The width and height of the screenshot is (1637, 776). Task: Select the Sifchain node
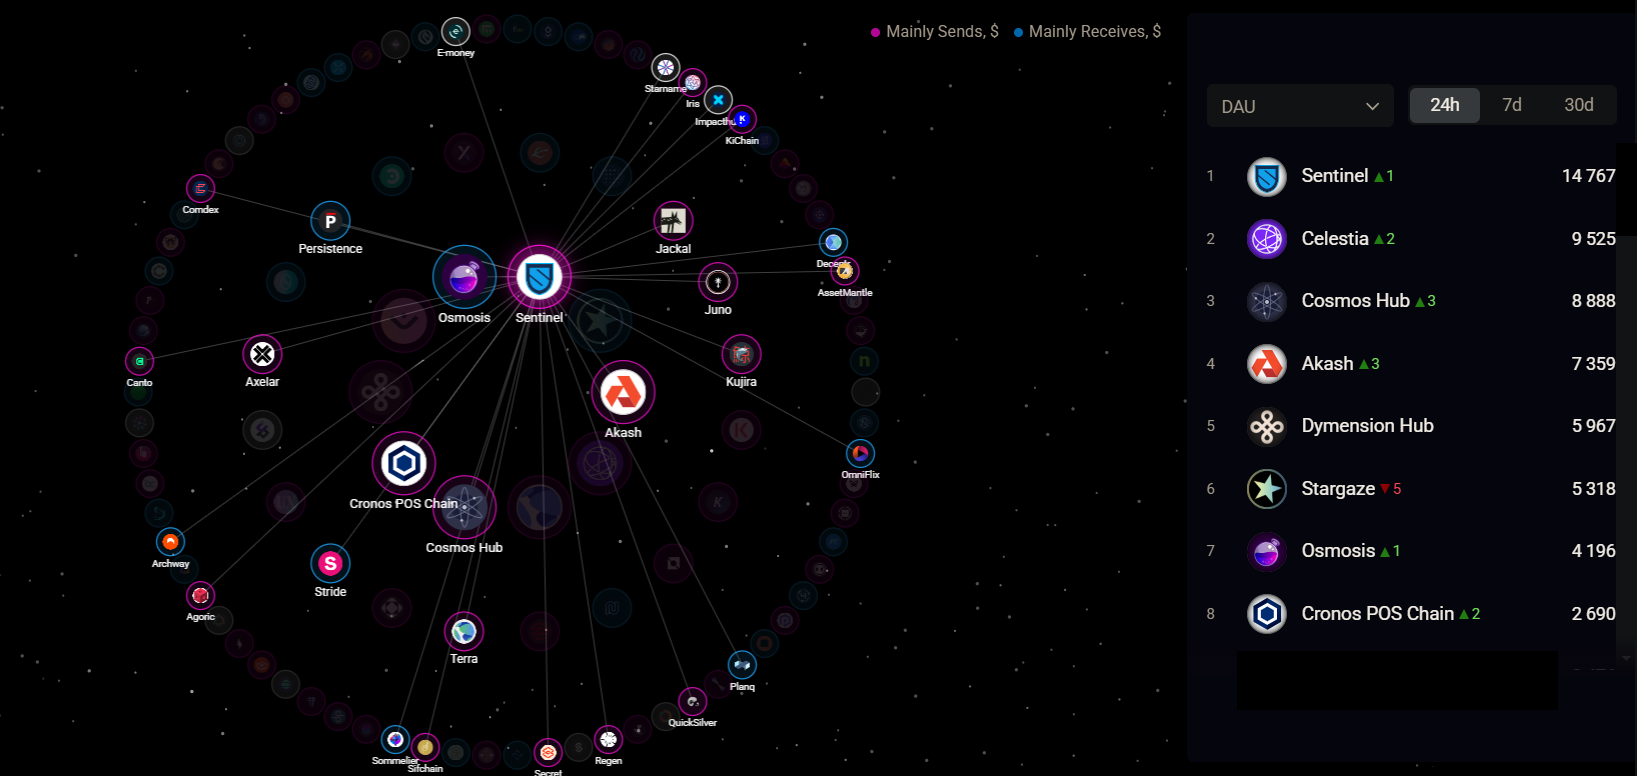425,747
